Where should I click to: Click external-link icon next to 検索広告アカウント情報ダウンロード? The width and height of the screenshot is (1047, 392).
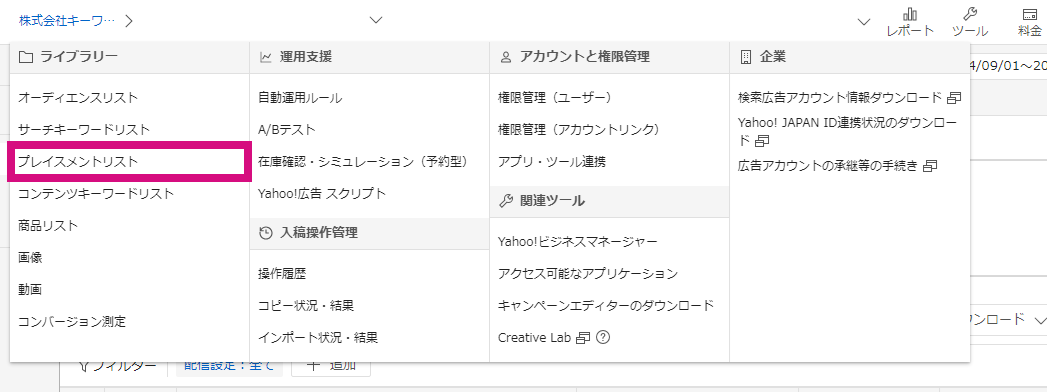[954, 98]
